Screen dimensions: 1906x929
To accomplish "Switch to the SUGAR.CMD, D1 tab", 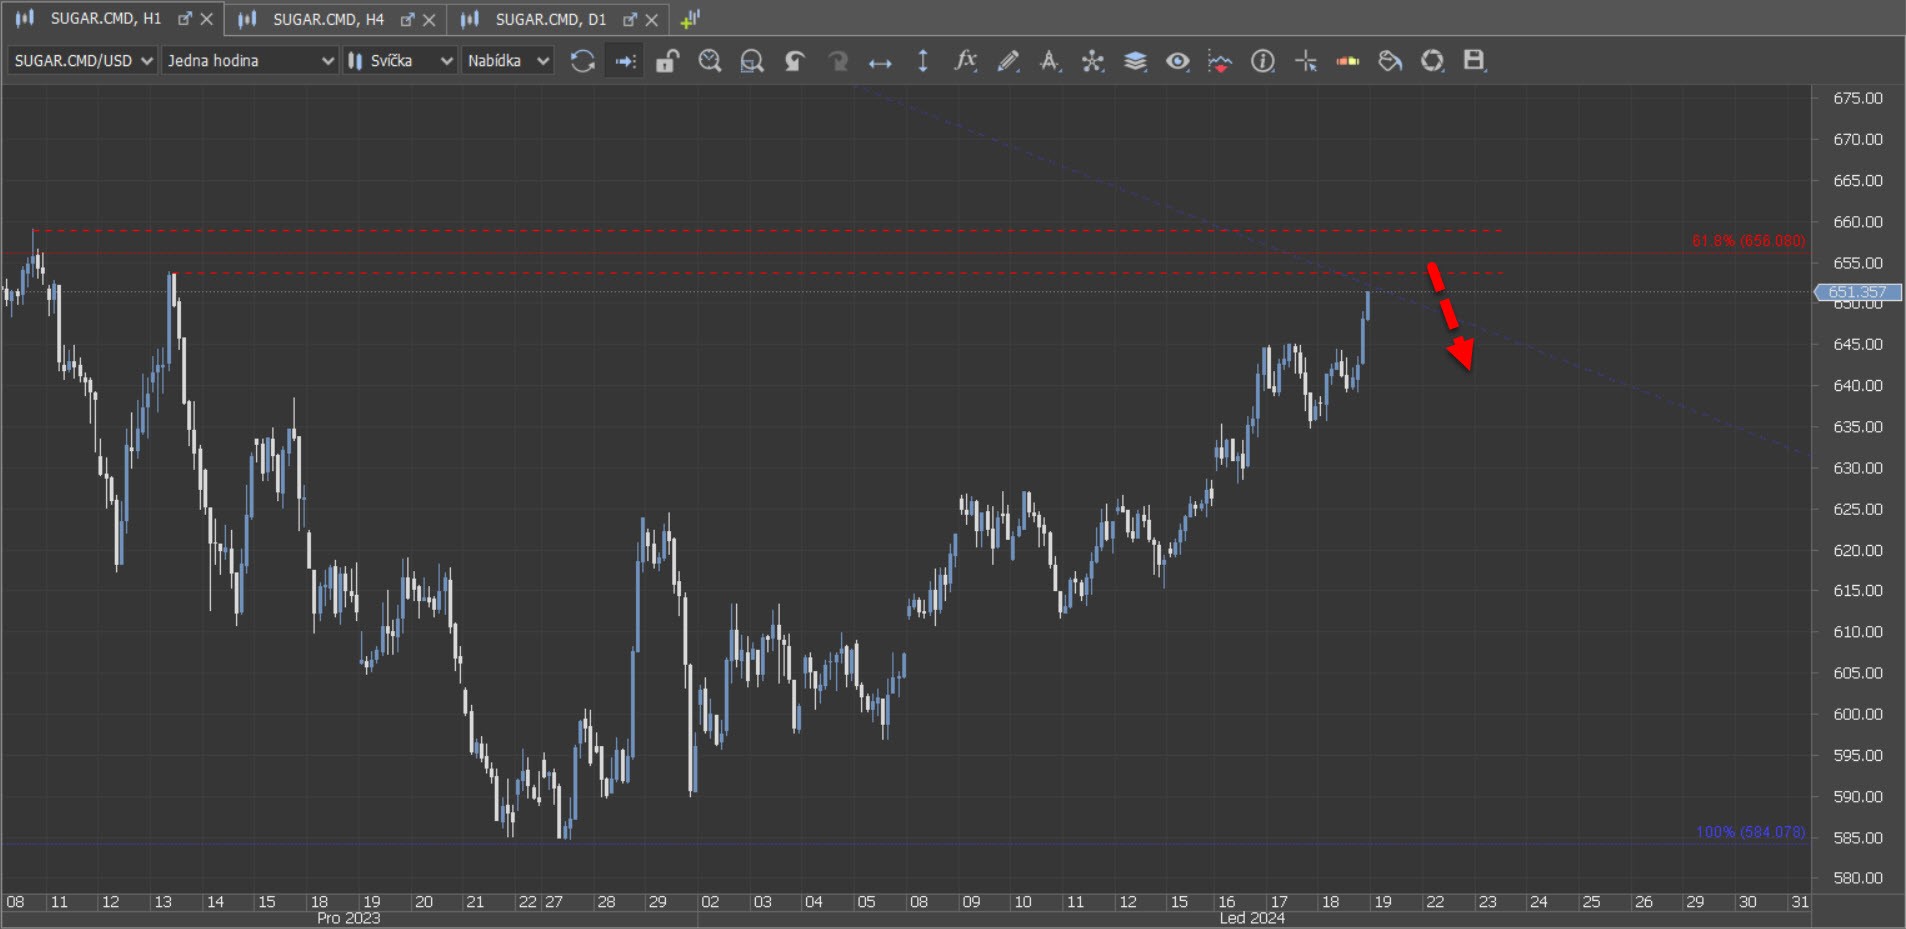I will pyautogui.click(x=551, y=19).
